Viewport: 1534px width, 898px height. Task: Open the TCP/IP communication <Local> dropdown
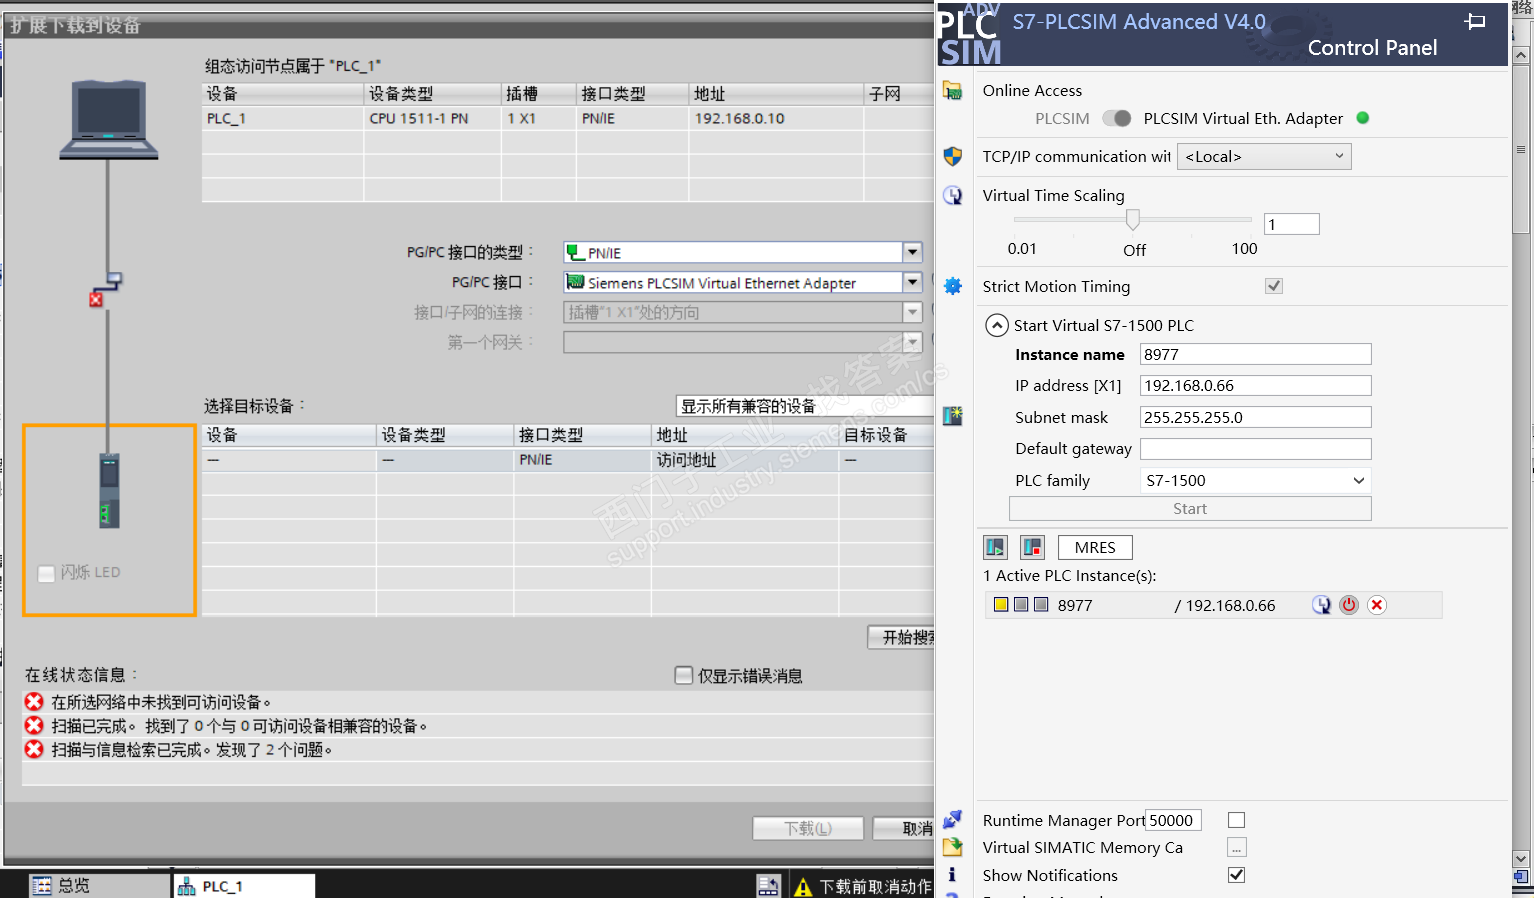click(x=1264, y=157)
